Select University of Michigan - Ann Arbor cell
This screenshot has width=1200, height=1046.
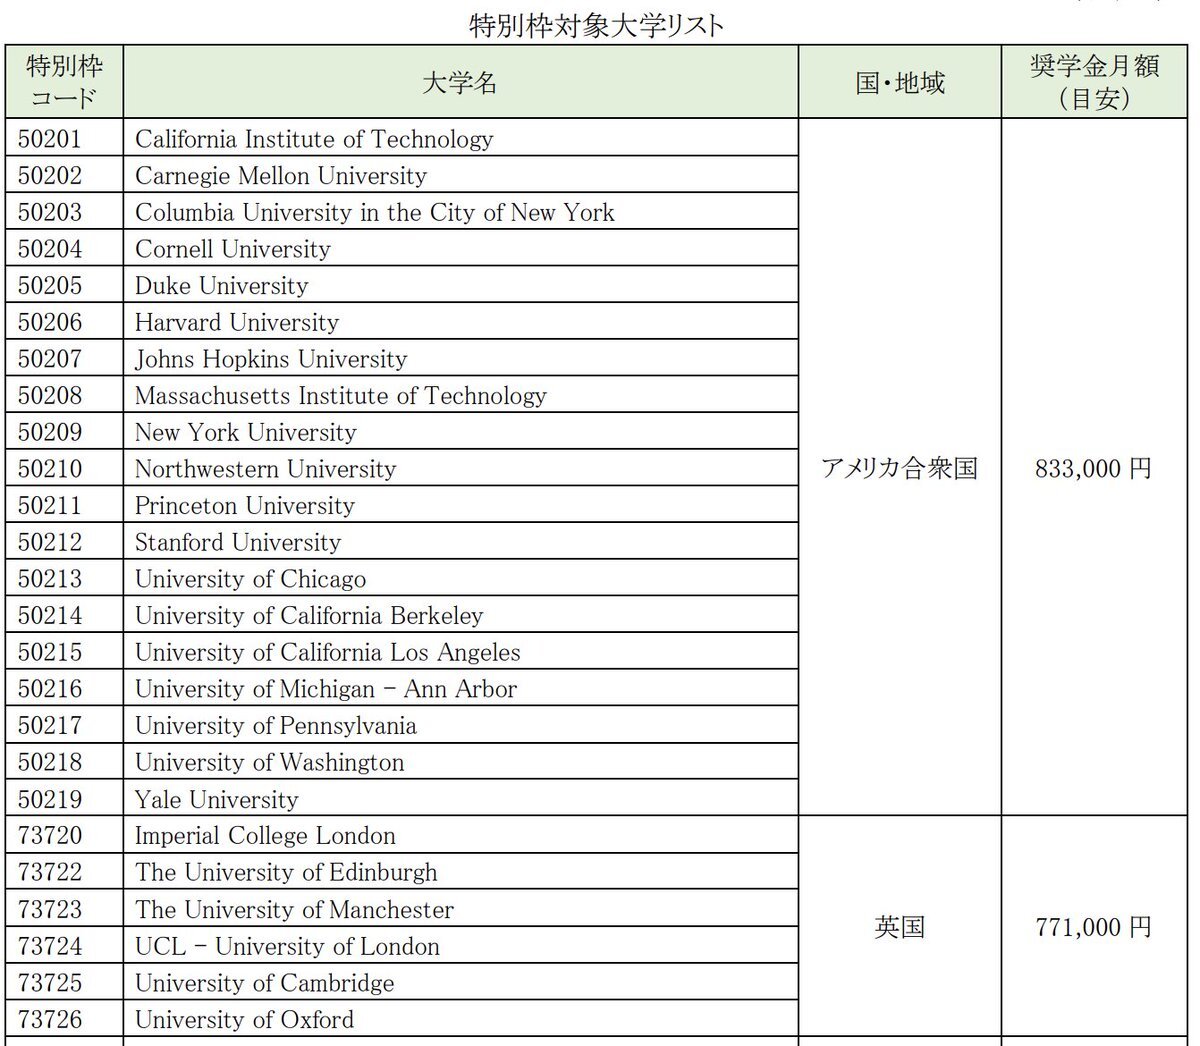461,688
